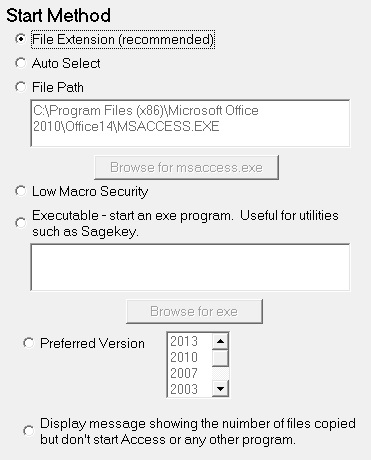The height and width of the screenshot is (460, 371).
Task: Pick 2013 in the version list
Action: click(x=184, y=341)
